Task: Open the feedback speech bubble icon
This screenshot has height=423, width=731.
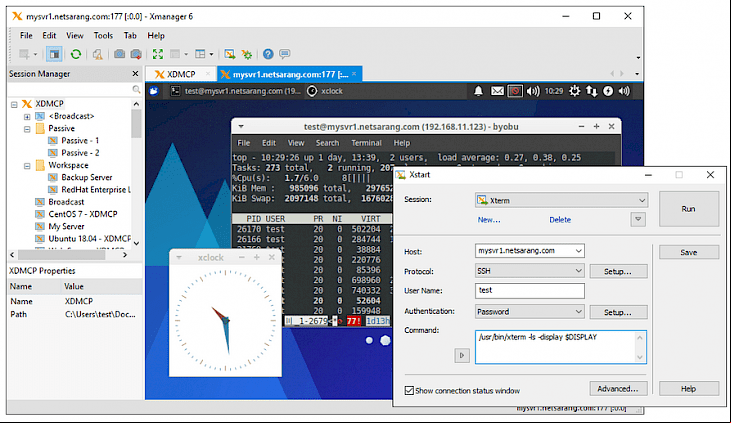Action: (x=284, y=54)
